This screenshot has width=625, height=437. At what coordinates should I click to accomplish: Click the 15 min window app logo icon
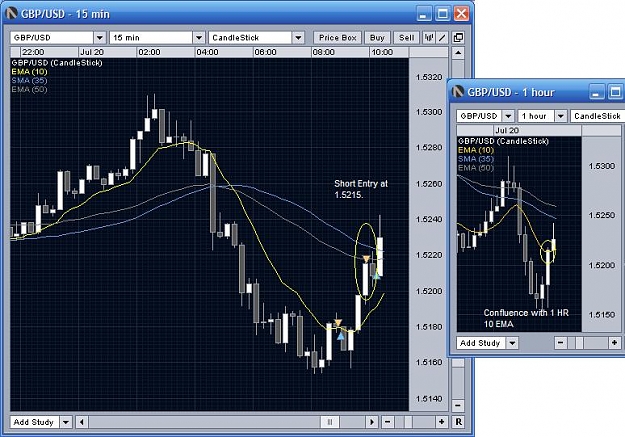pyautogui.click(x=11, y=14)
